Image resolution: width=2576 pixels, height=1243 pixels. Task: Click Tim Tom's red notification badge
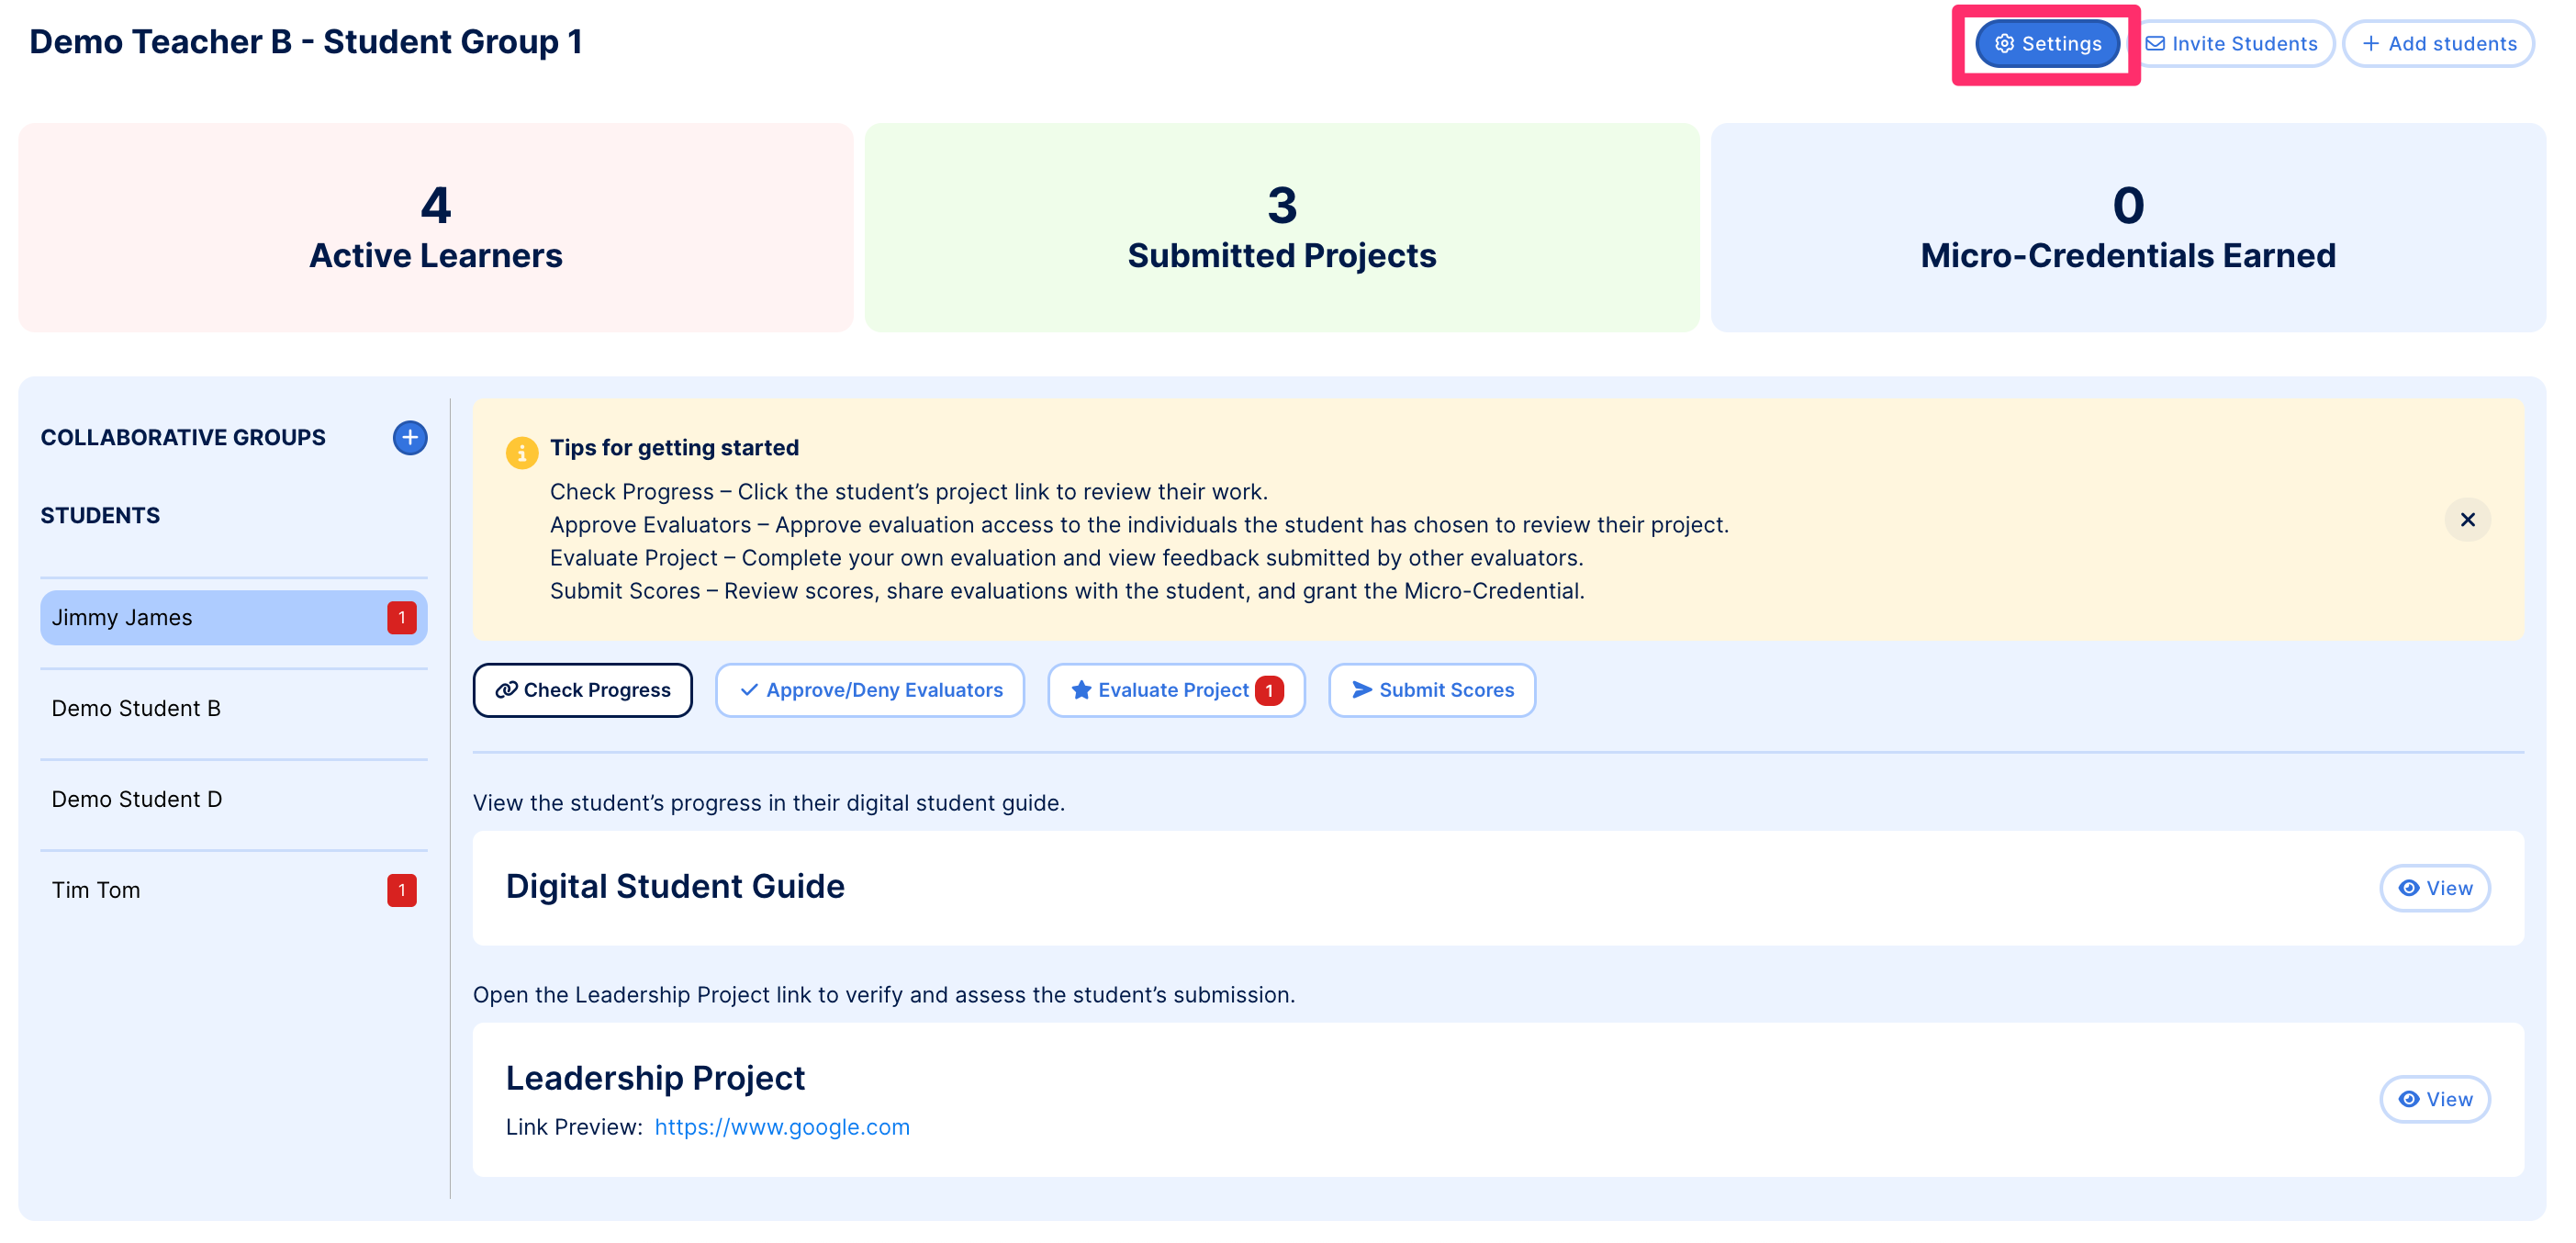pyautogui.click(x=401, y=890)
